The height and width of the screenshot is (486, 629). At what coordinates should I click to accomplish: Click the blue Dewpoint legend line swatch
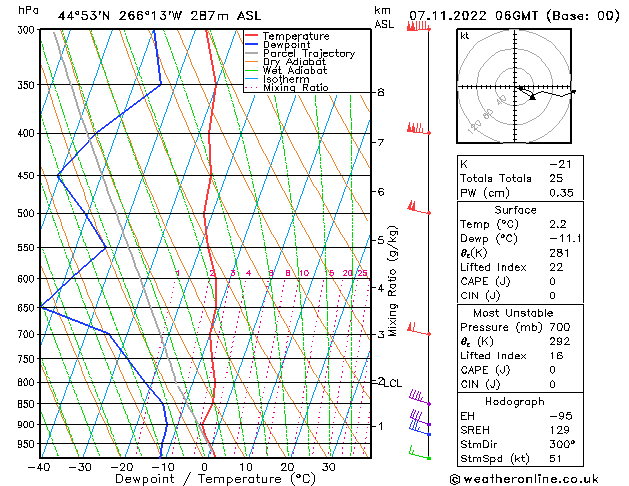point(252,44)
